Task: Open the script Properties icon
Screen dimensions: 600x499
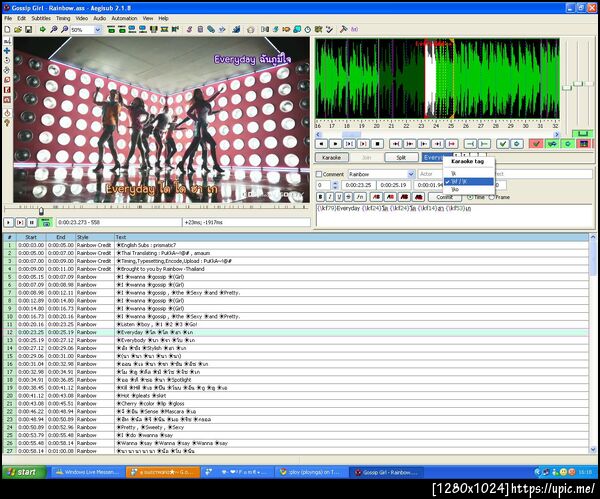Action: tap(200, 29)
